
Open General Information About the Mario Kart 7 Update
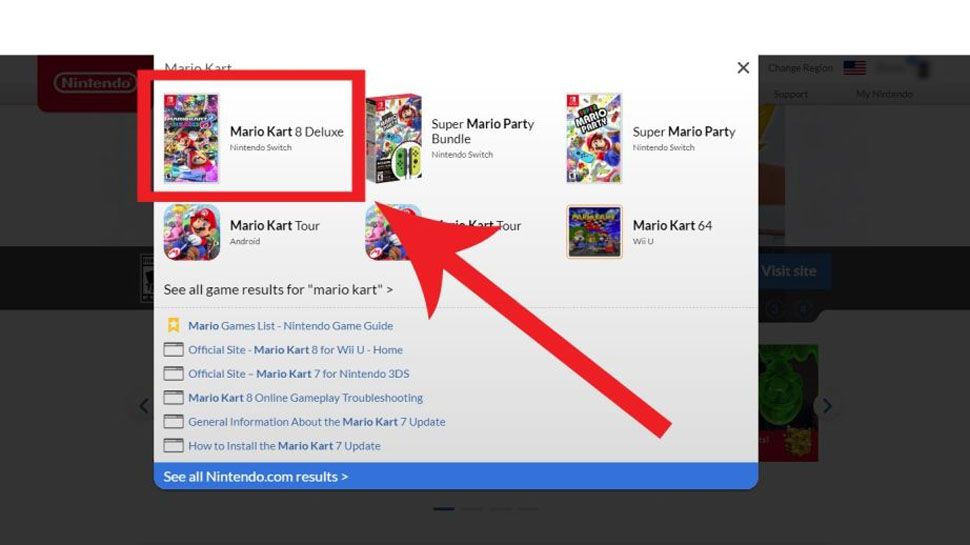point(317,422)
